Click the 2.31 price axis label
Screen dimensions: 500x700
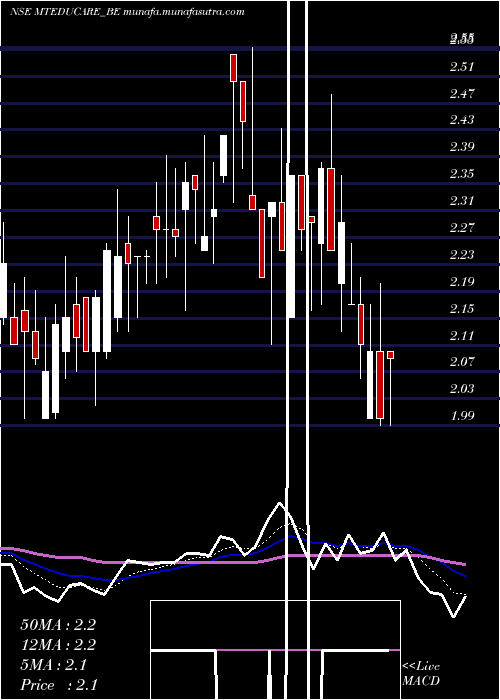pos(462,201)
